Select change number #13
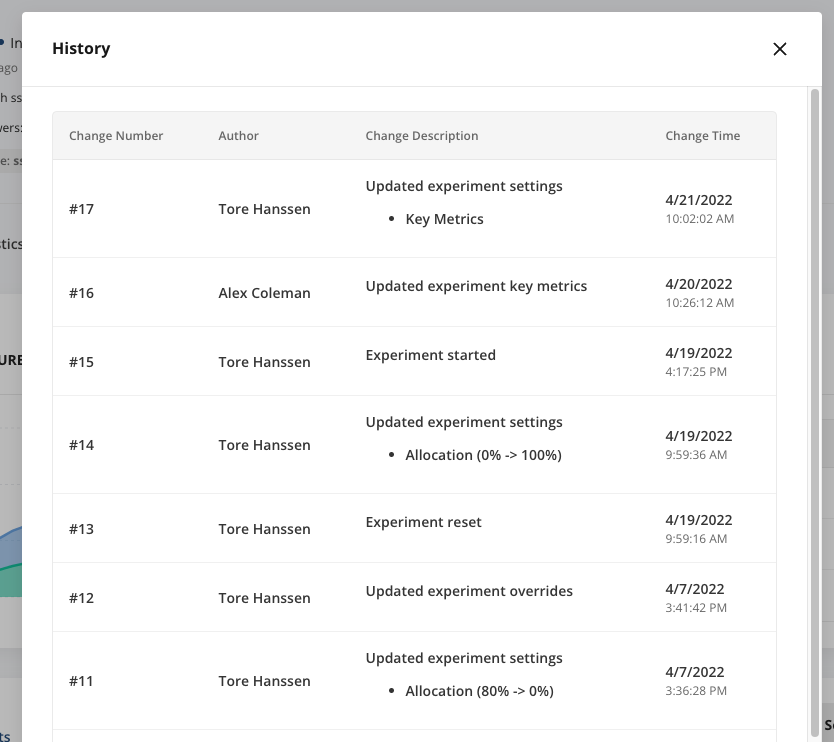Viewport: 834px width, 742px height. (81, 529)
